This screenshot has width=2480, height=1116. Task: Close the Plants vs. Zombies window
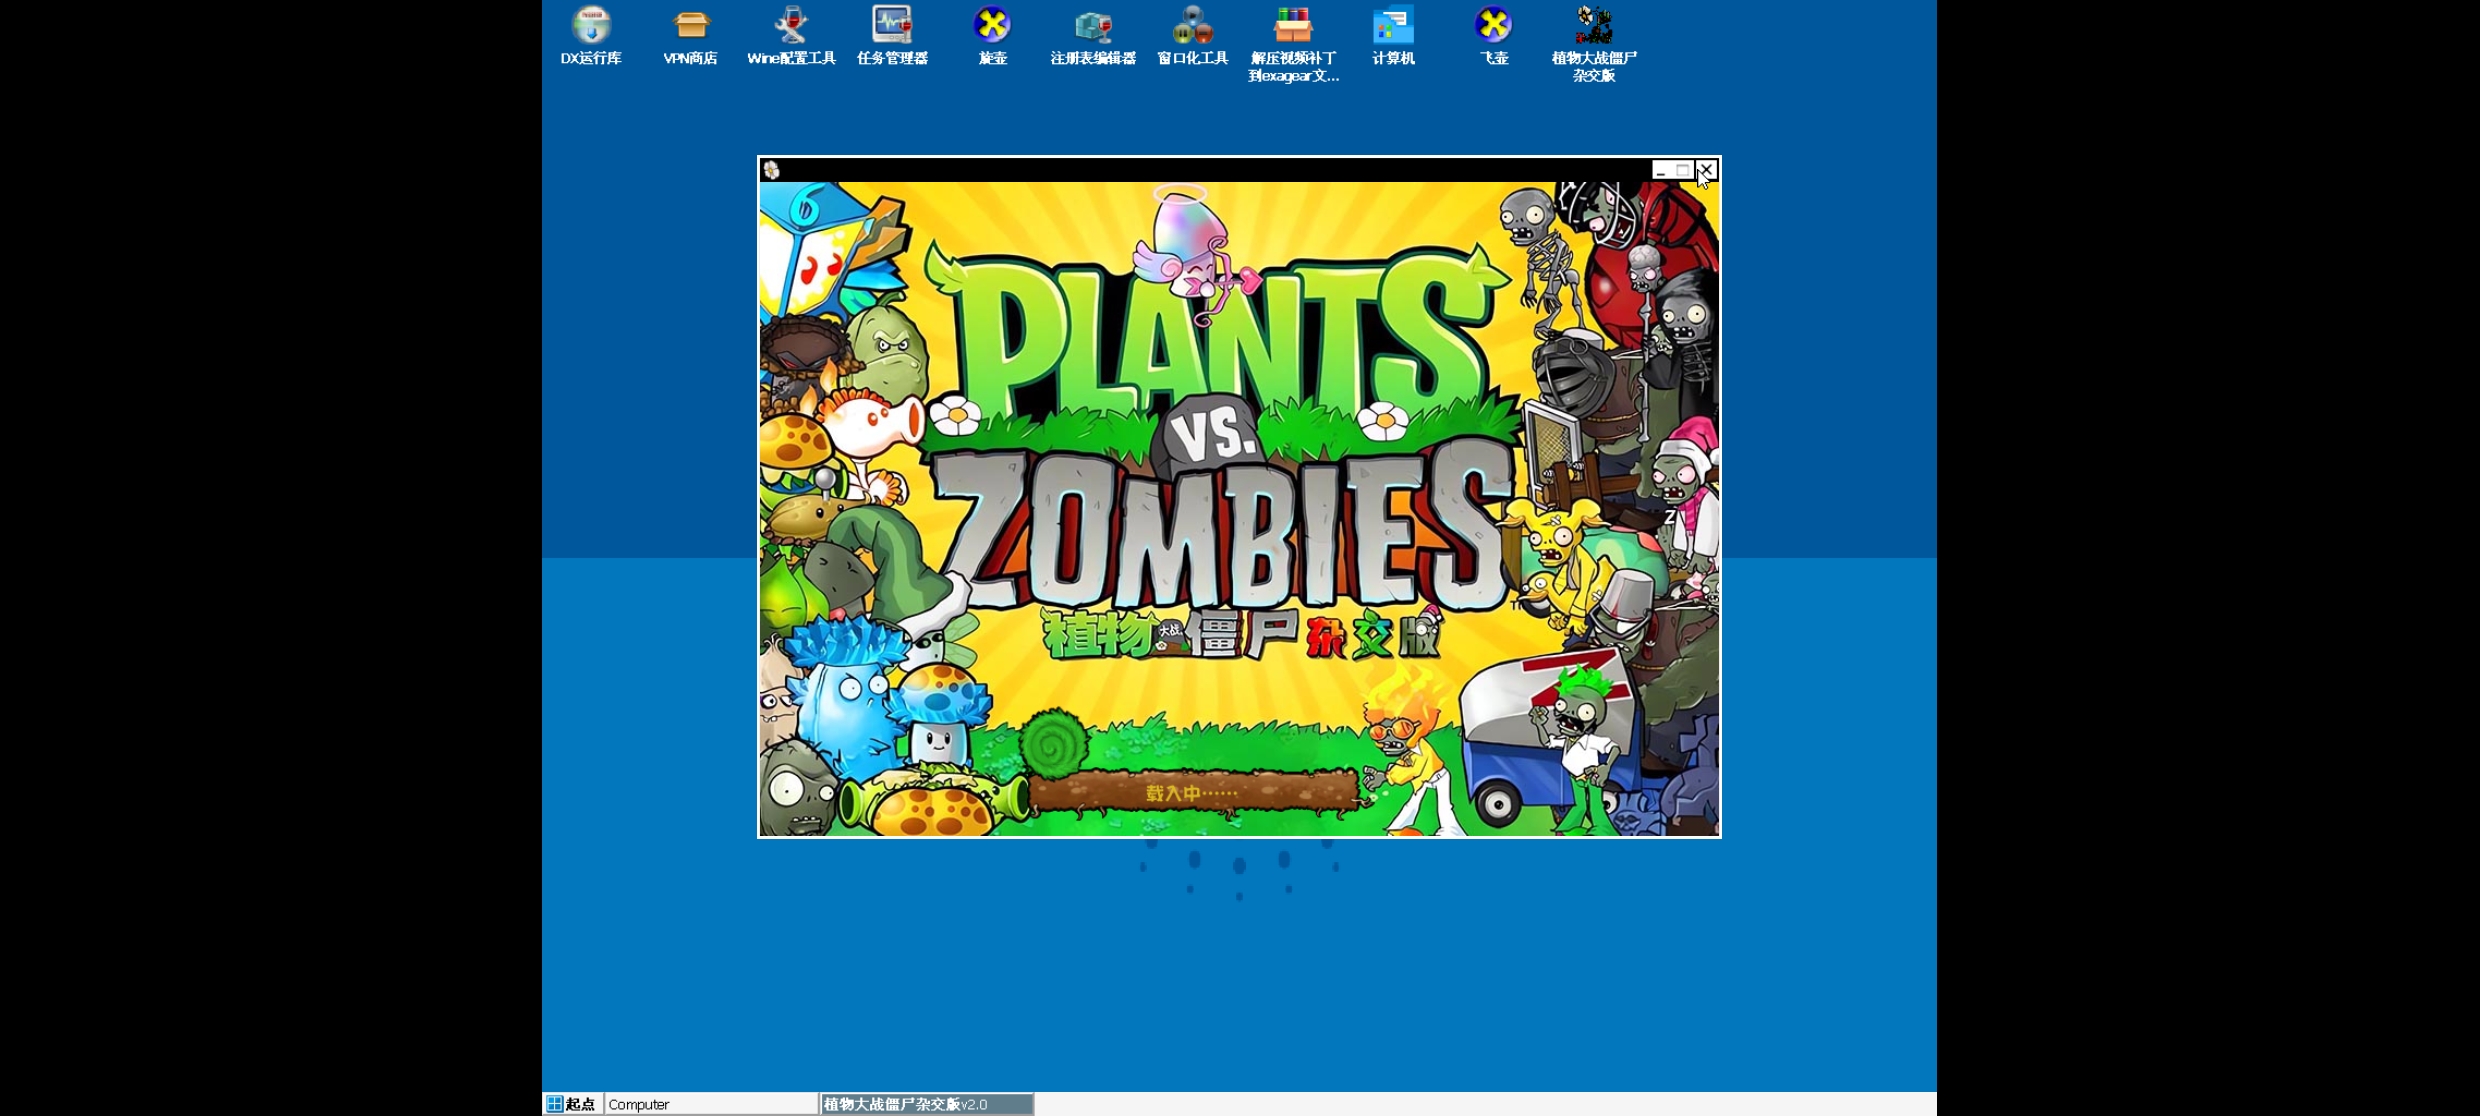click(1707, 170)
